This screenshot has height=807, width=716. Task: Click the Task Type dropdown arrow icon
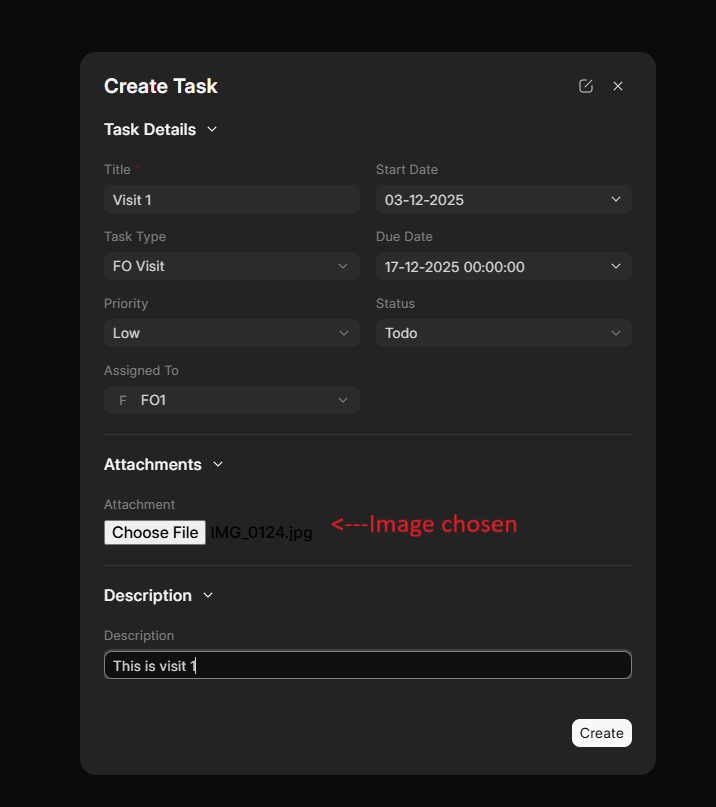tap(345, 266)
